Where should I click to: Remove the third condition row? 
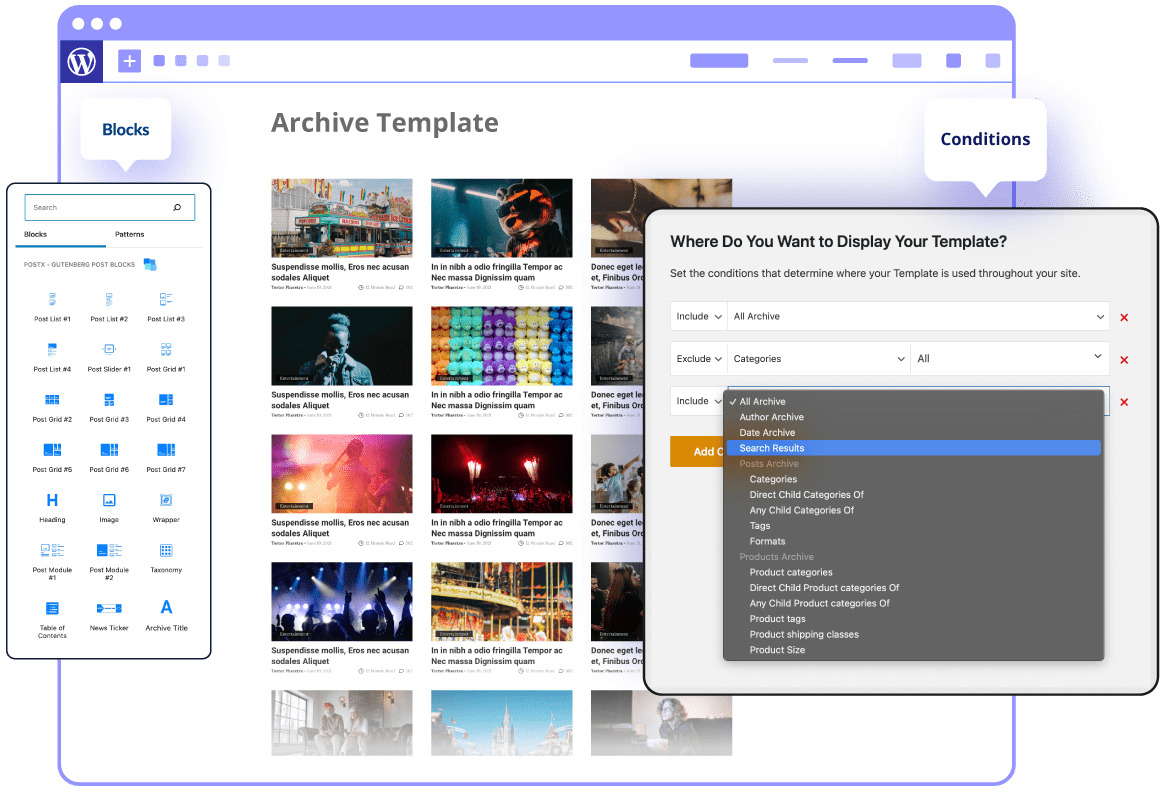[1124, 402]
